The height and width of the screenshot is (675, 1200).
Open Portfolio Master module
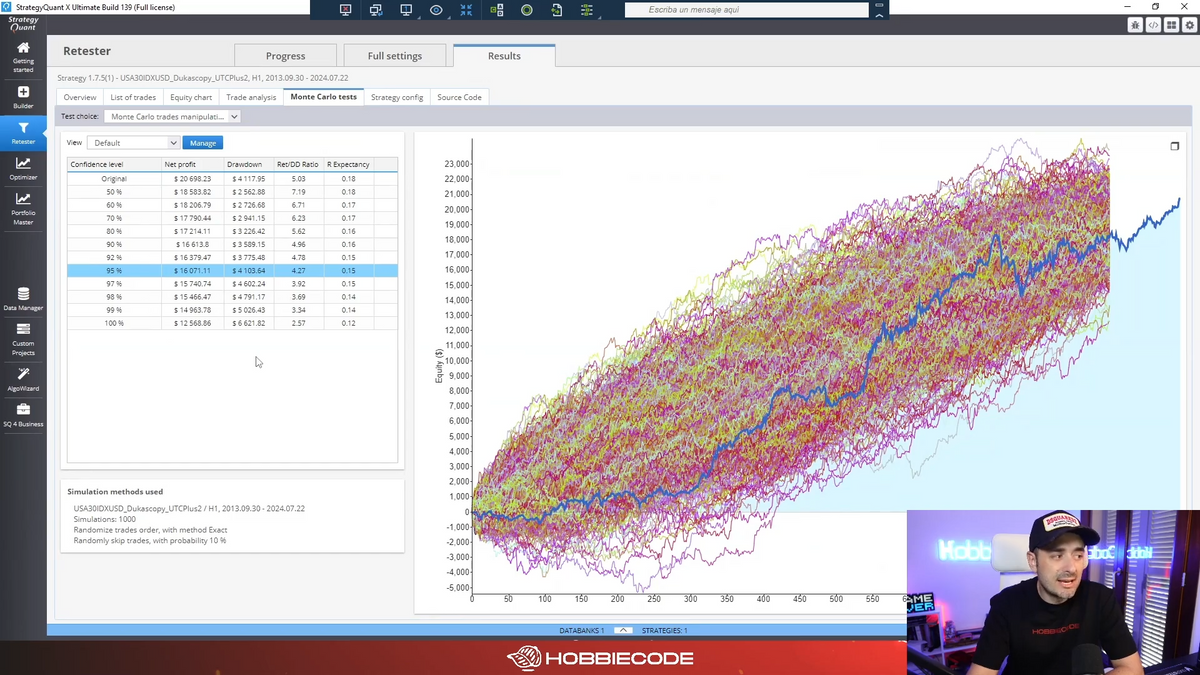(x=23, y=209)
